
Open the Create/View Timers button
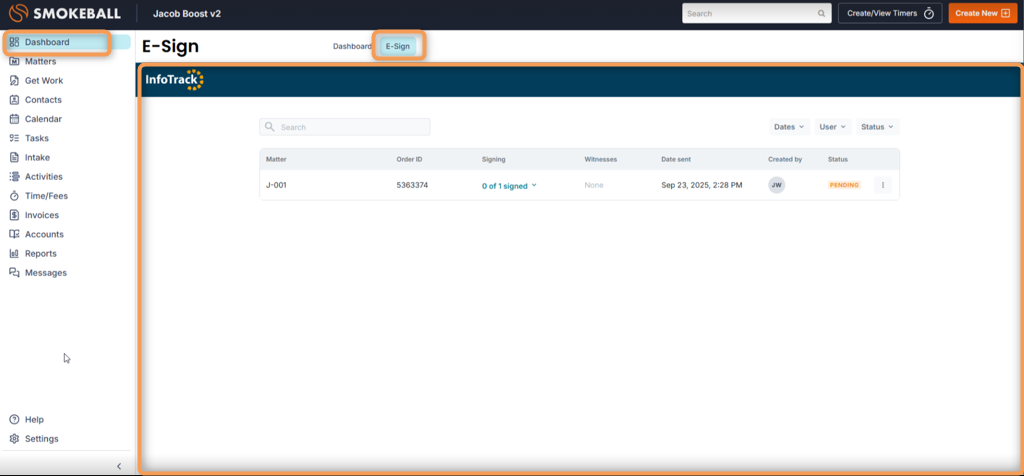click(x=889, y=13)
